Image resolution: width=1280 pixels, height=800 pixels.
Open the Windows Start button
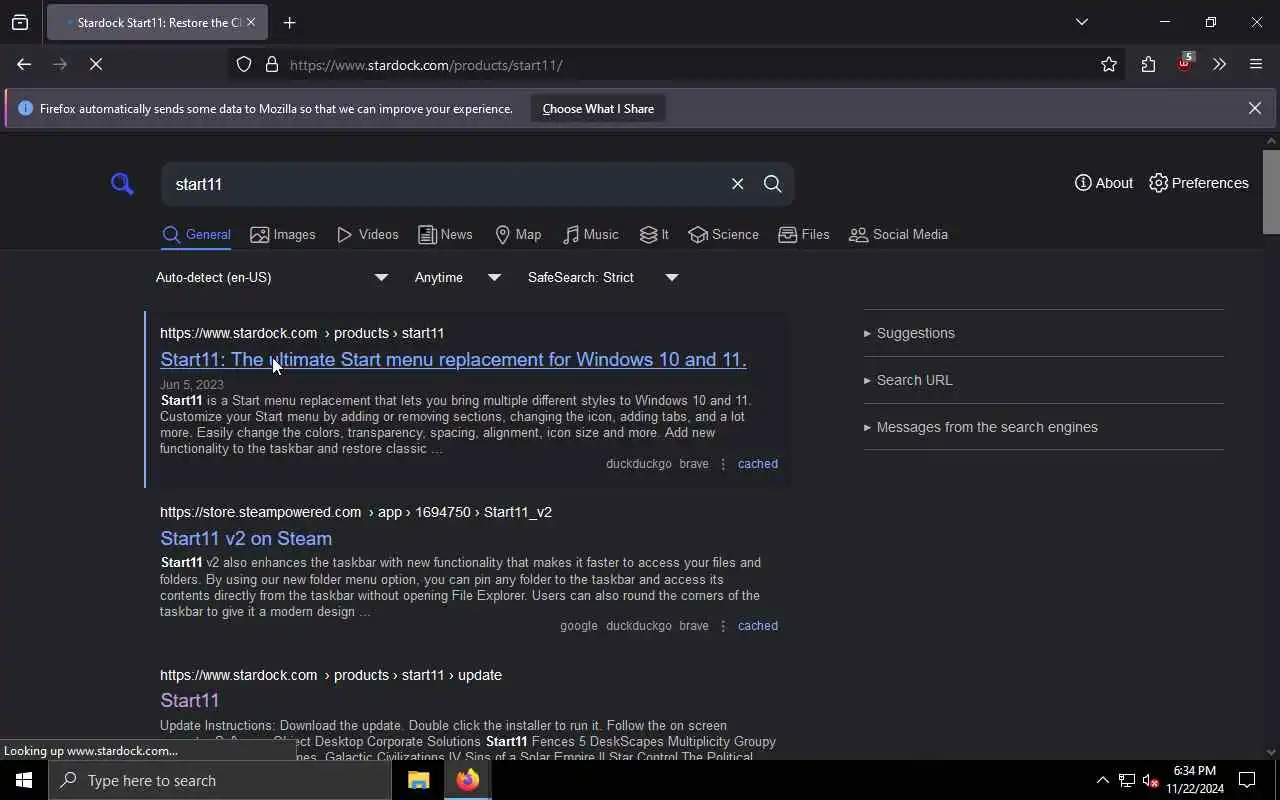point(24,780)
